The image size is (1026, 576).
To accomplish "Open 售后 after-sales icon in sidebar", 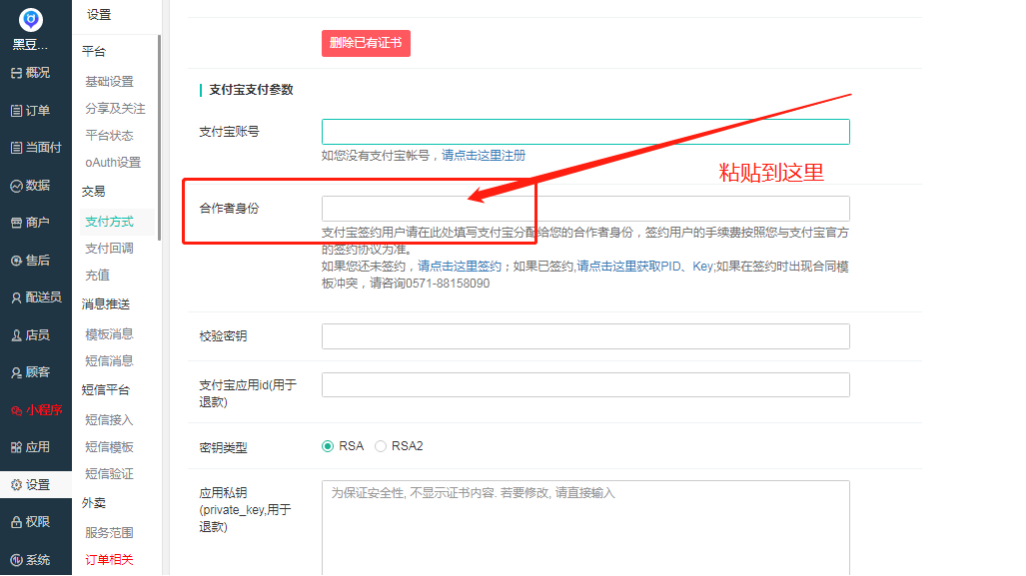I will click(16, 261).
